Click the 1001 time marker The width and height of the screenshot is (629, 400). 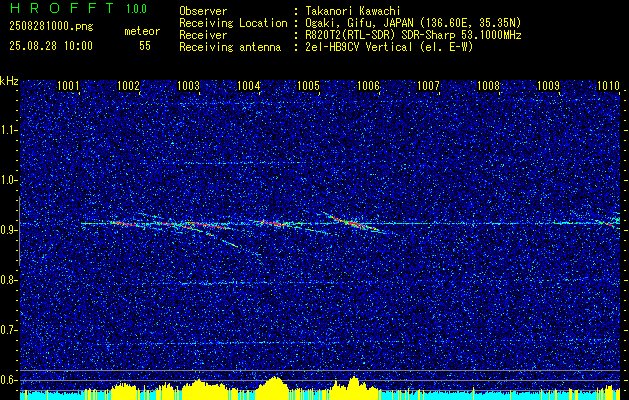(x=68, y=85)
